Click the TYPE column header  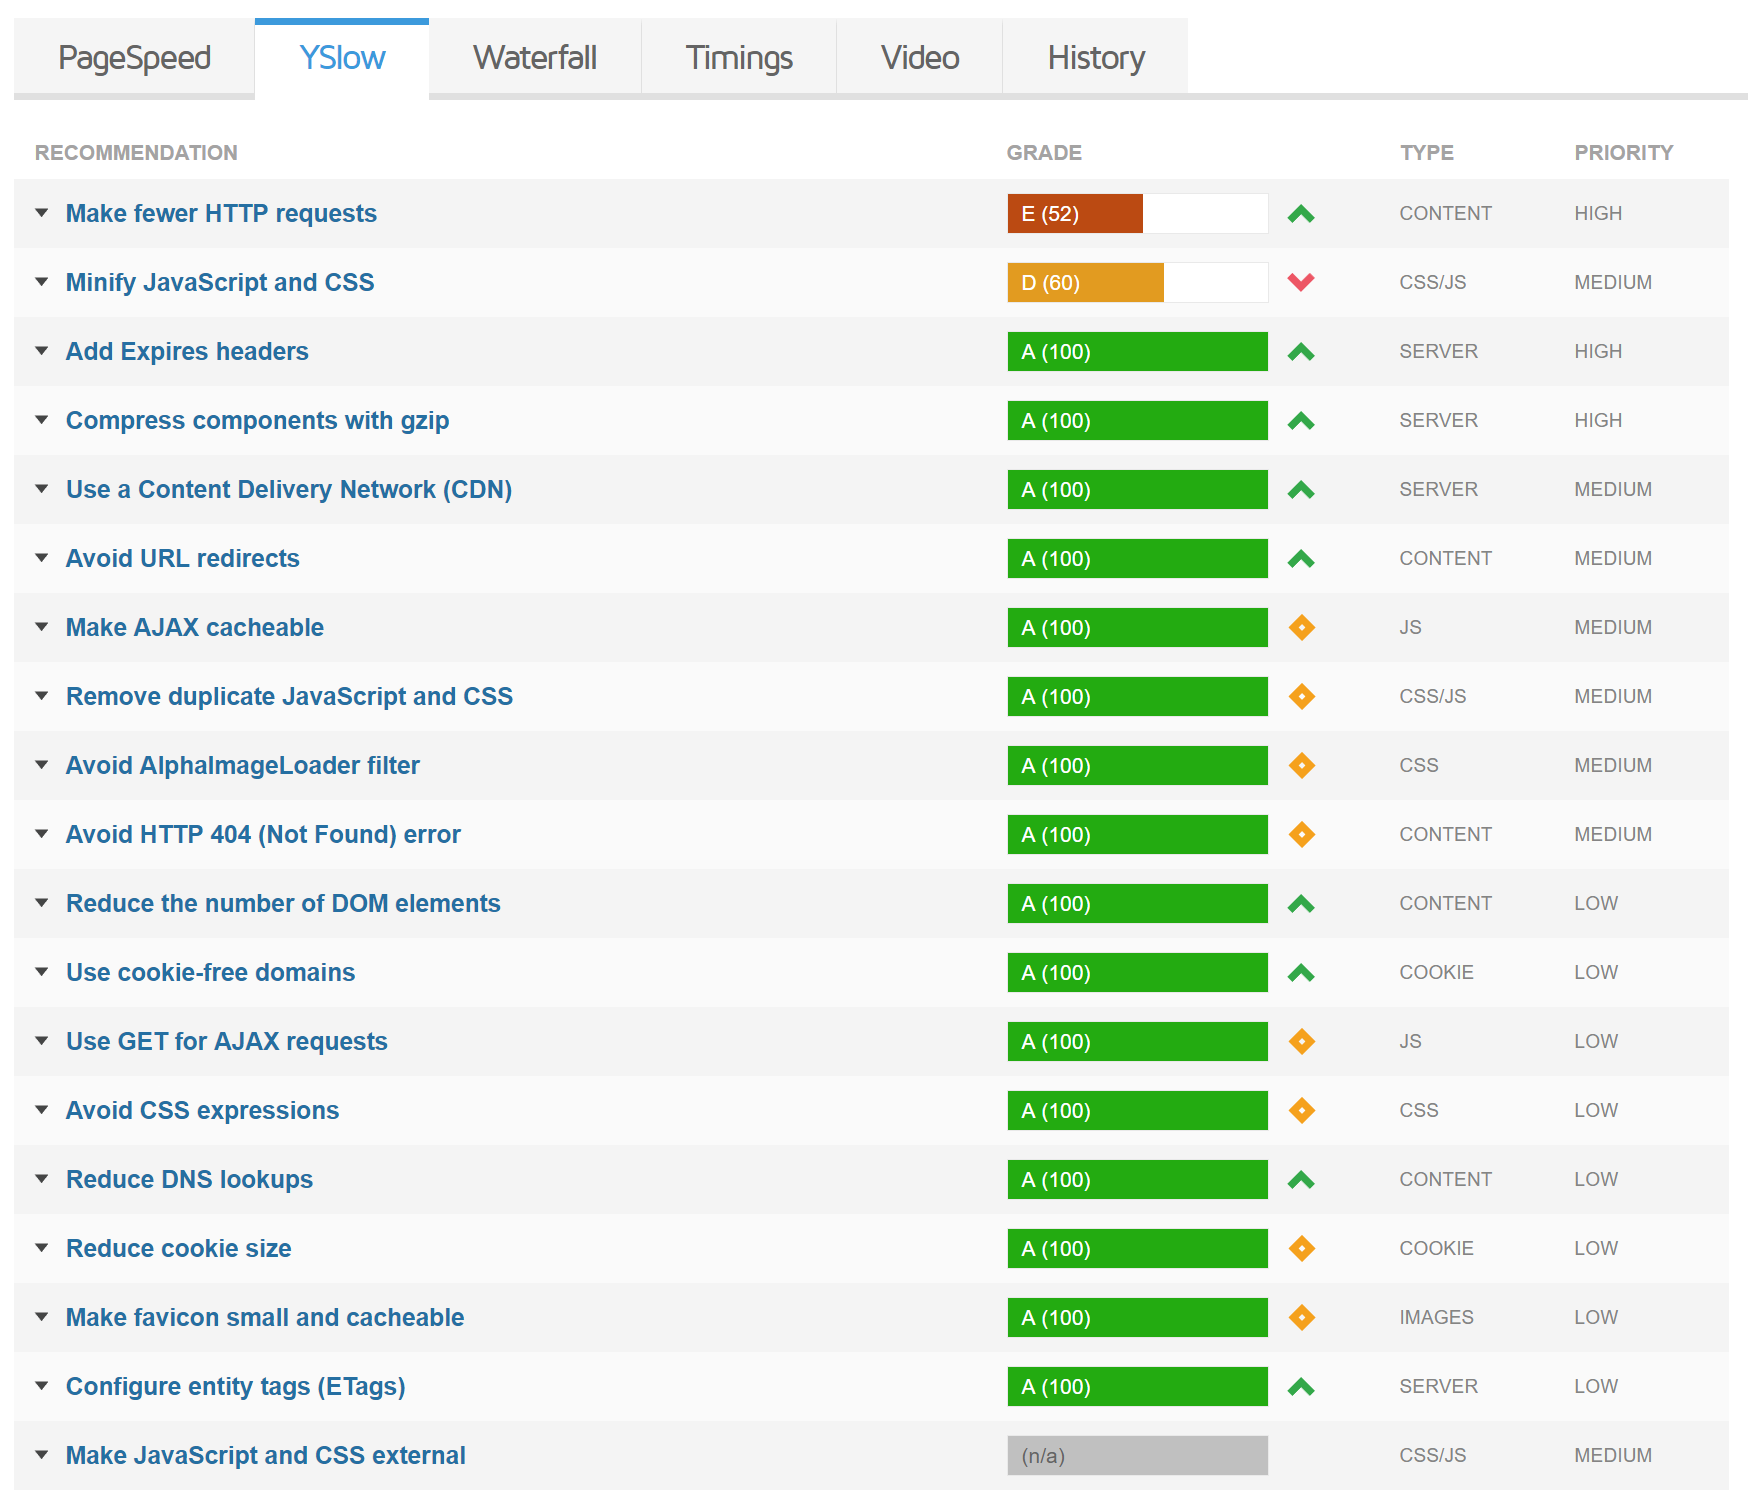[x=1427, y=153]
